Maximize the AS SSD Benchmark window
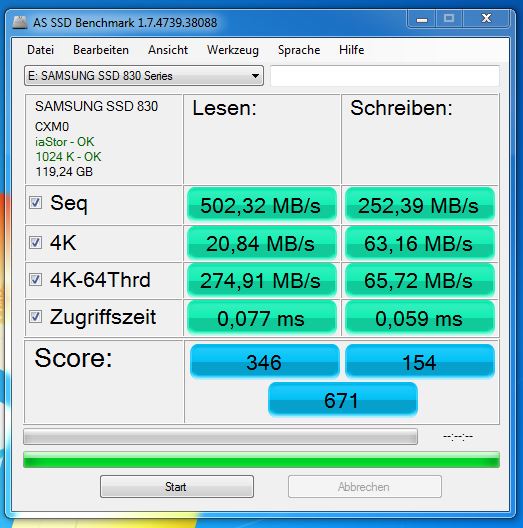523x528 pixels. coord(449,19)
